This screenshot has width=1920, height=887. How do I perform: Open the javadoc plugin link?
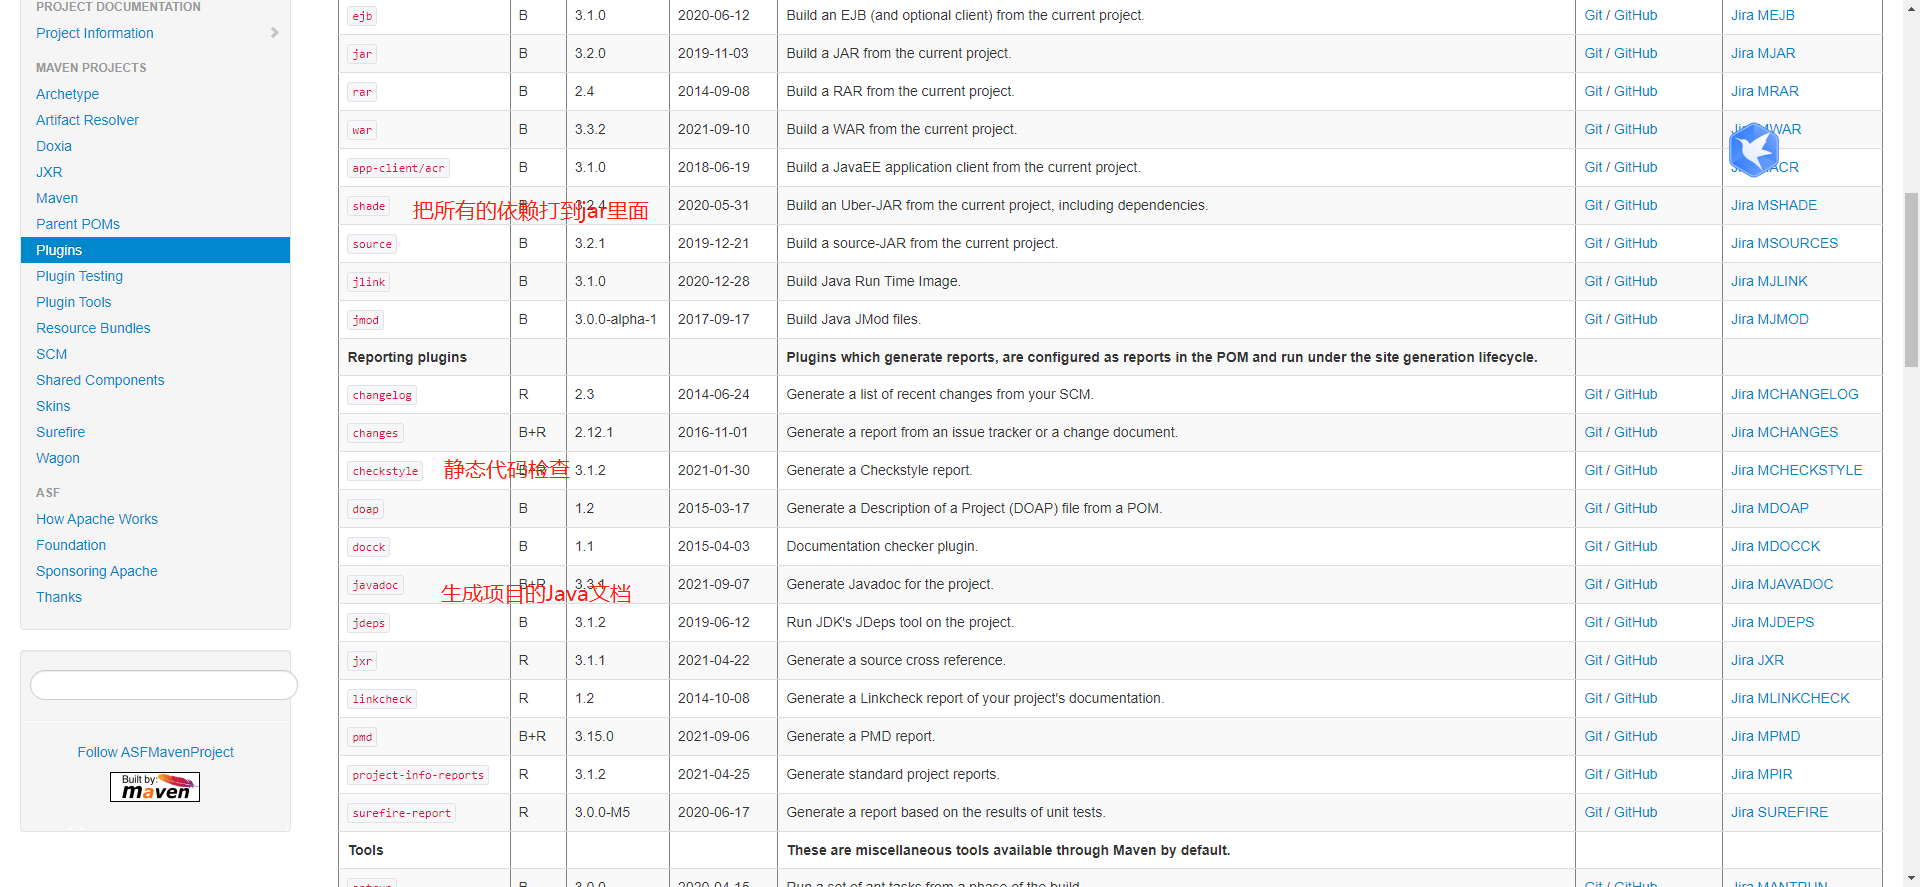click(376, 585)
